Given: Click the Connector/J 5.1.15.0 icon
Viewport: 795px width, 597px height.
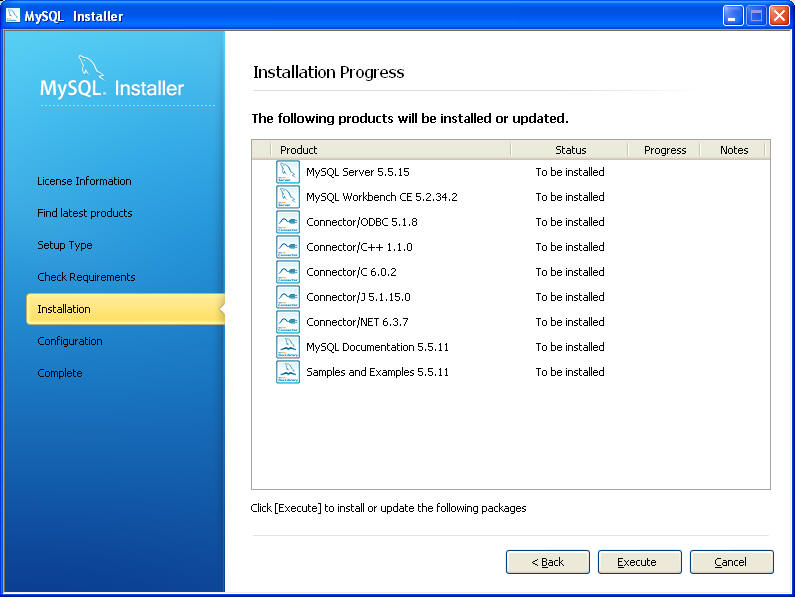Looking at the screenshot, I should pos(288,297).
